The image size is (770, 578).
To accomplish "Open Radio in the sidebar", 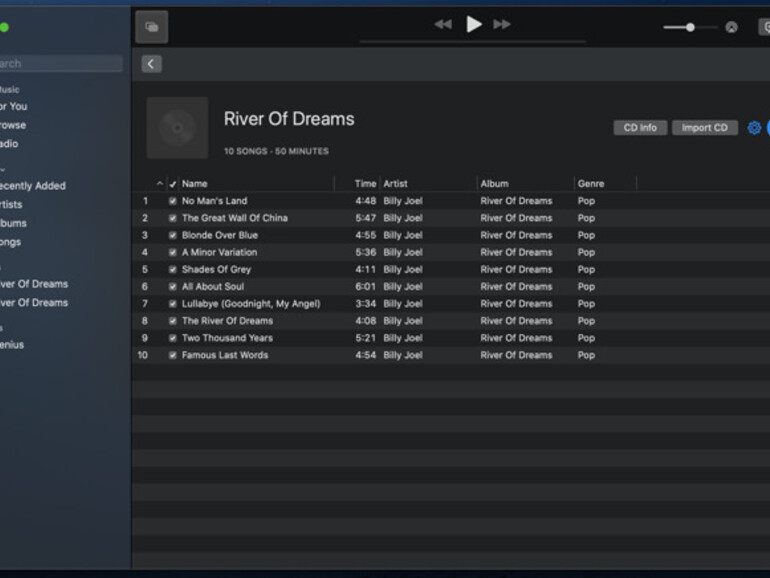I will coord(9,144).
